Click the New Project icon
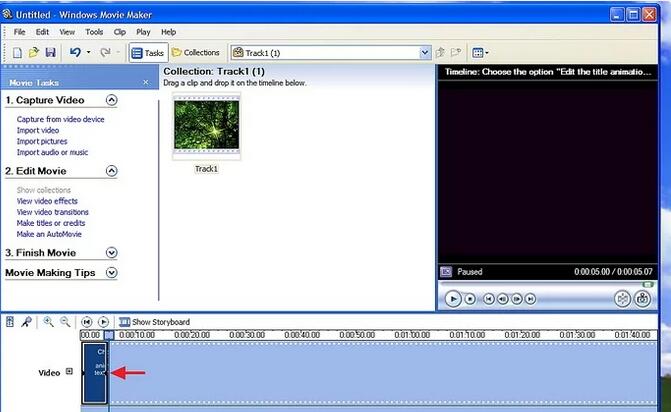 17,53
